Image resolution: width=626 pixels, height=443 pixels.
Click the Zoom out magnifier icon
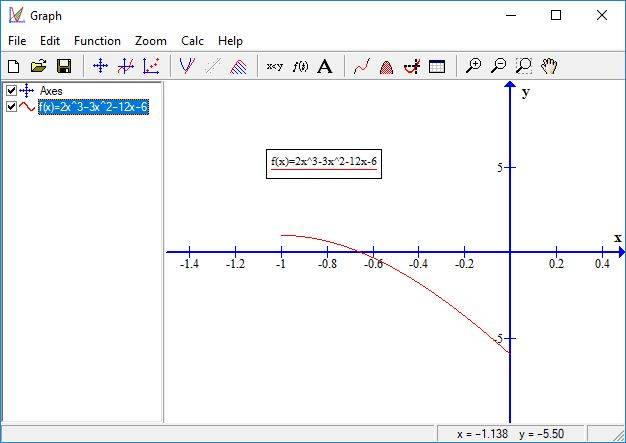click(x=498, y=67)
